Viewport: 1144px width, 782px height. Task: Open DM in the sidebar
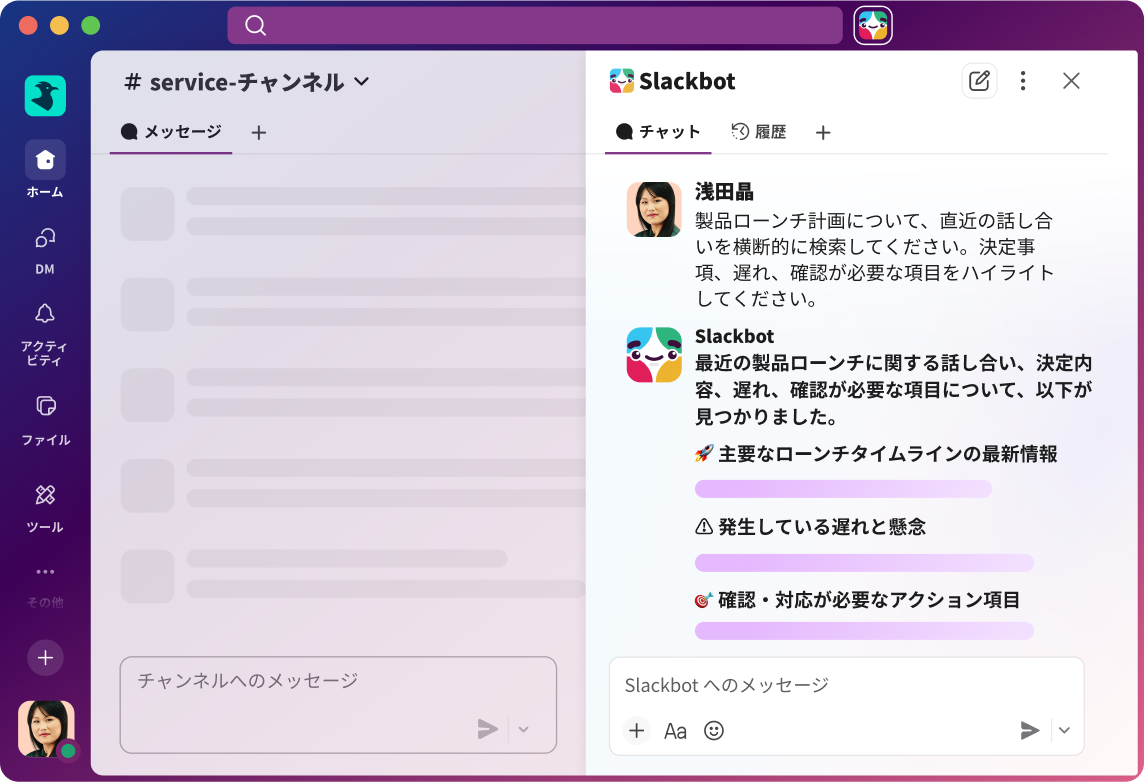45,251
